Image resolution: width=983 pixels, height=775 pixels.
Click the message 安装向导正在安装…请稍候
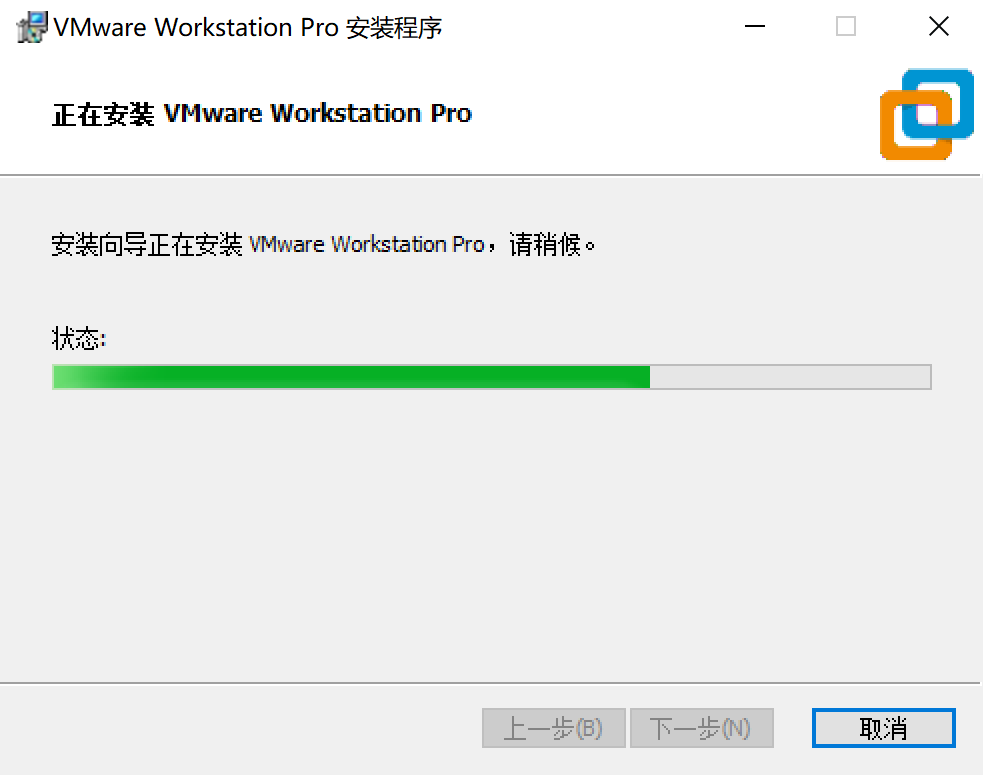323,244
